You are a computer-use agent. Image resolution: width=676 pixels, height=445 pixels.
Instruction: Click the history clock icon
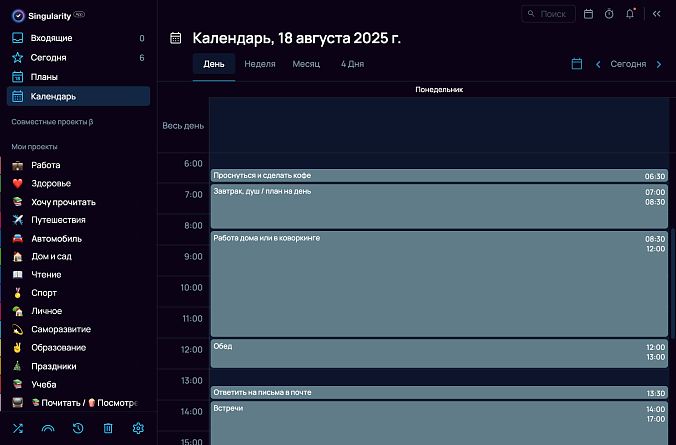tap(78, 428)
